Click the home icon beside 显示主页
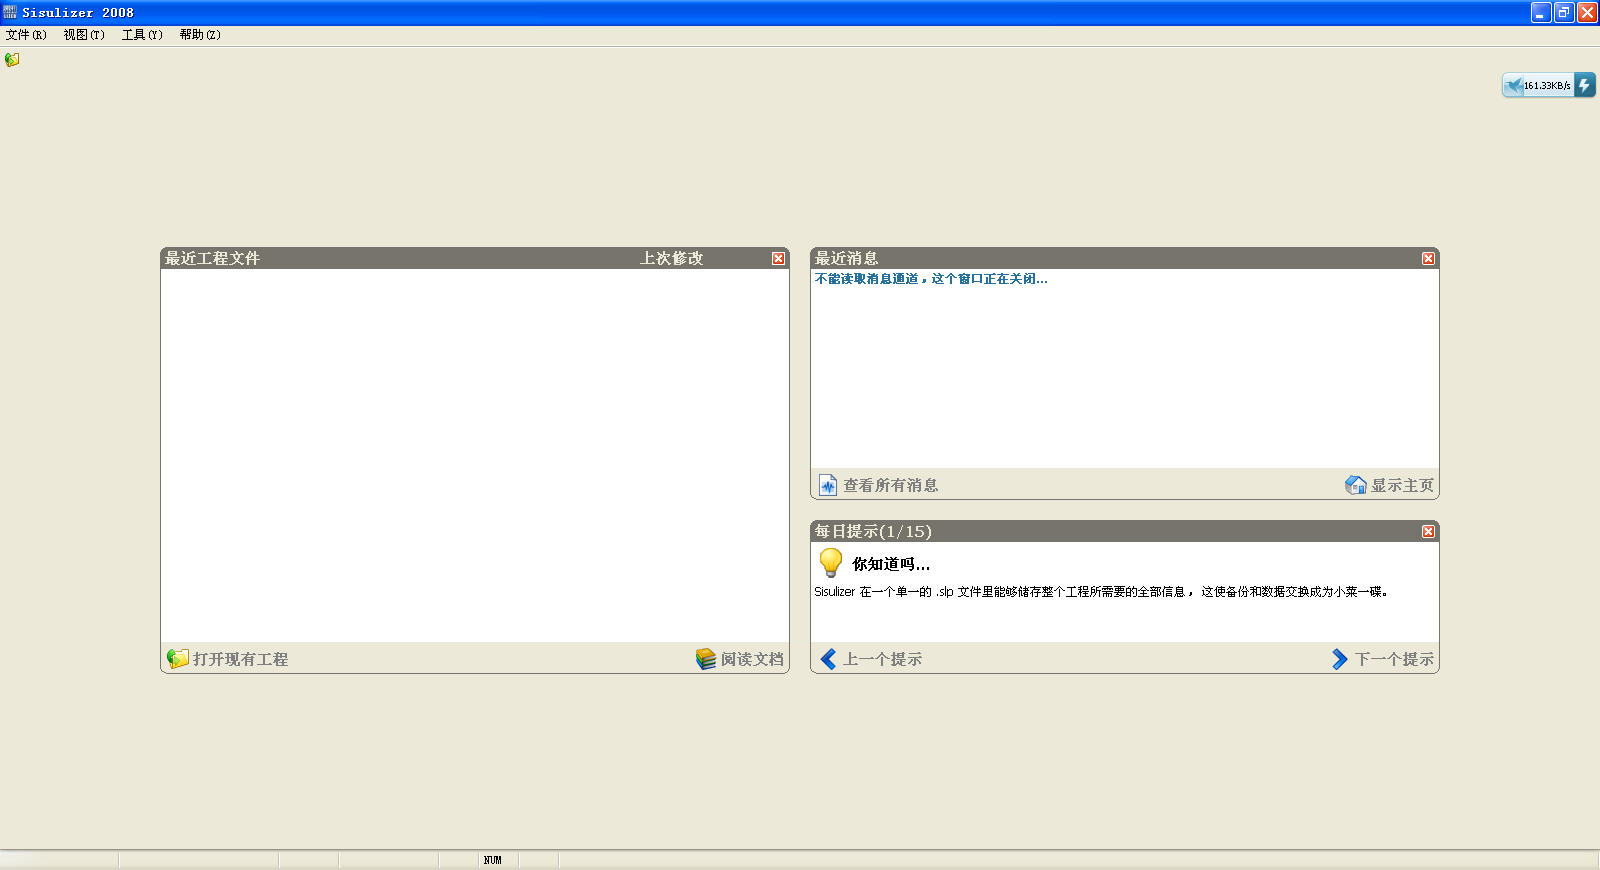The height and width of the screenshot is (870, 1600). pos(1356,485)
